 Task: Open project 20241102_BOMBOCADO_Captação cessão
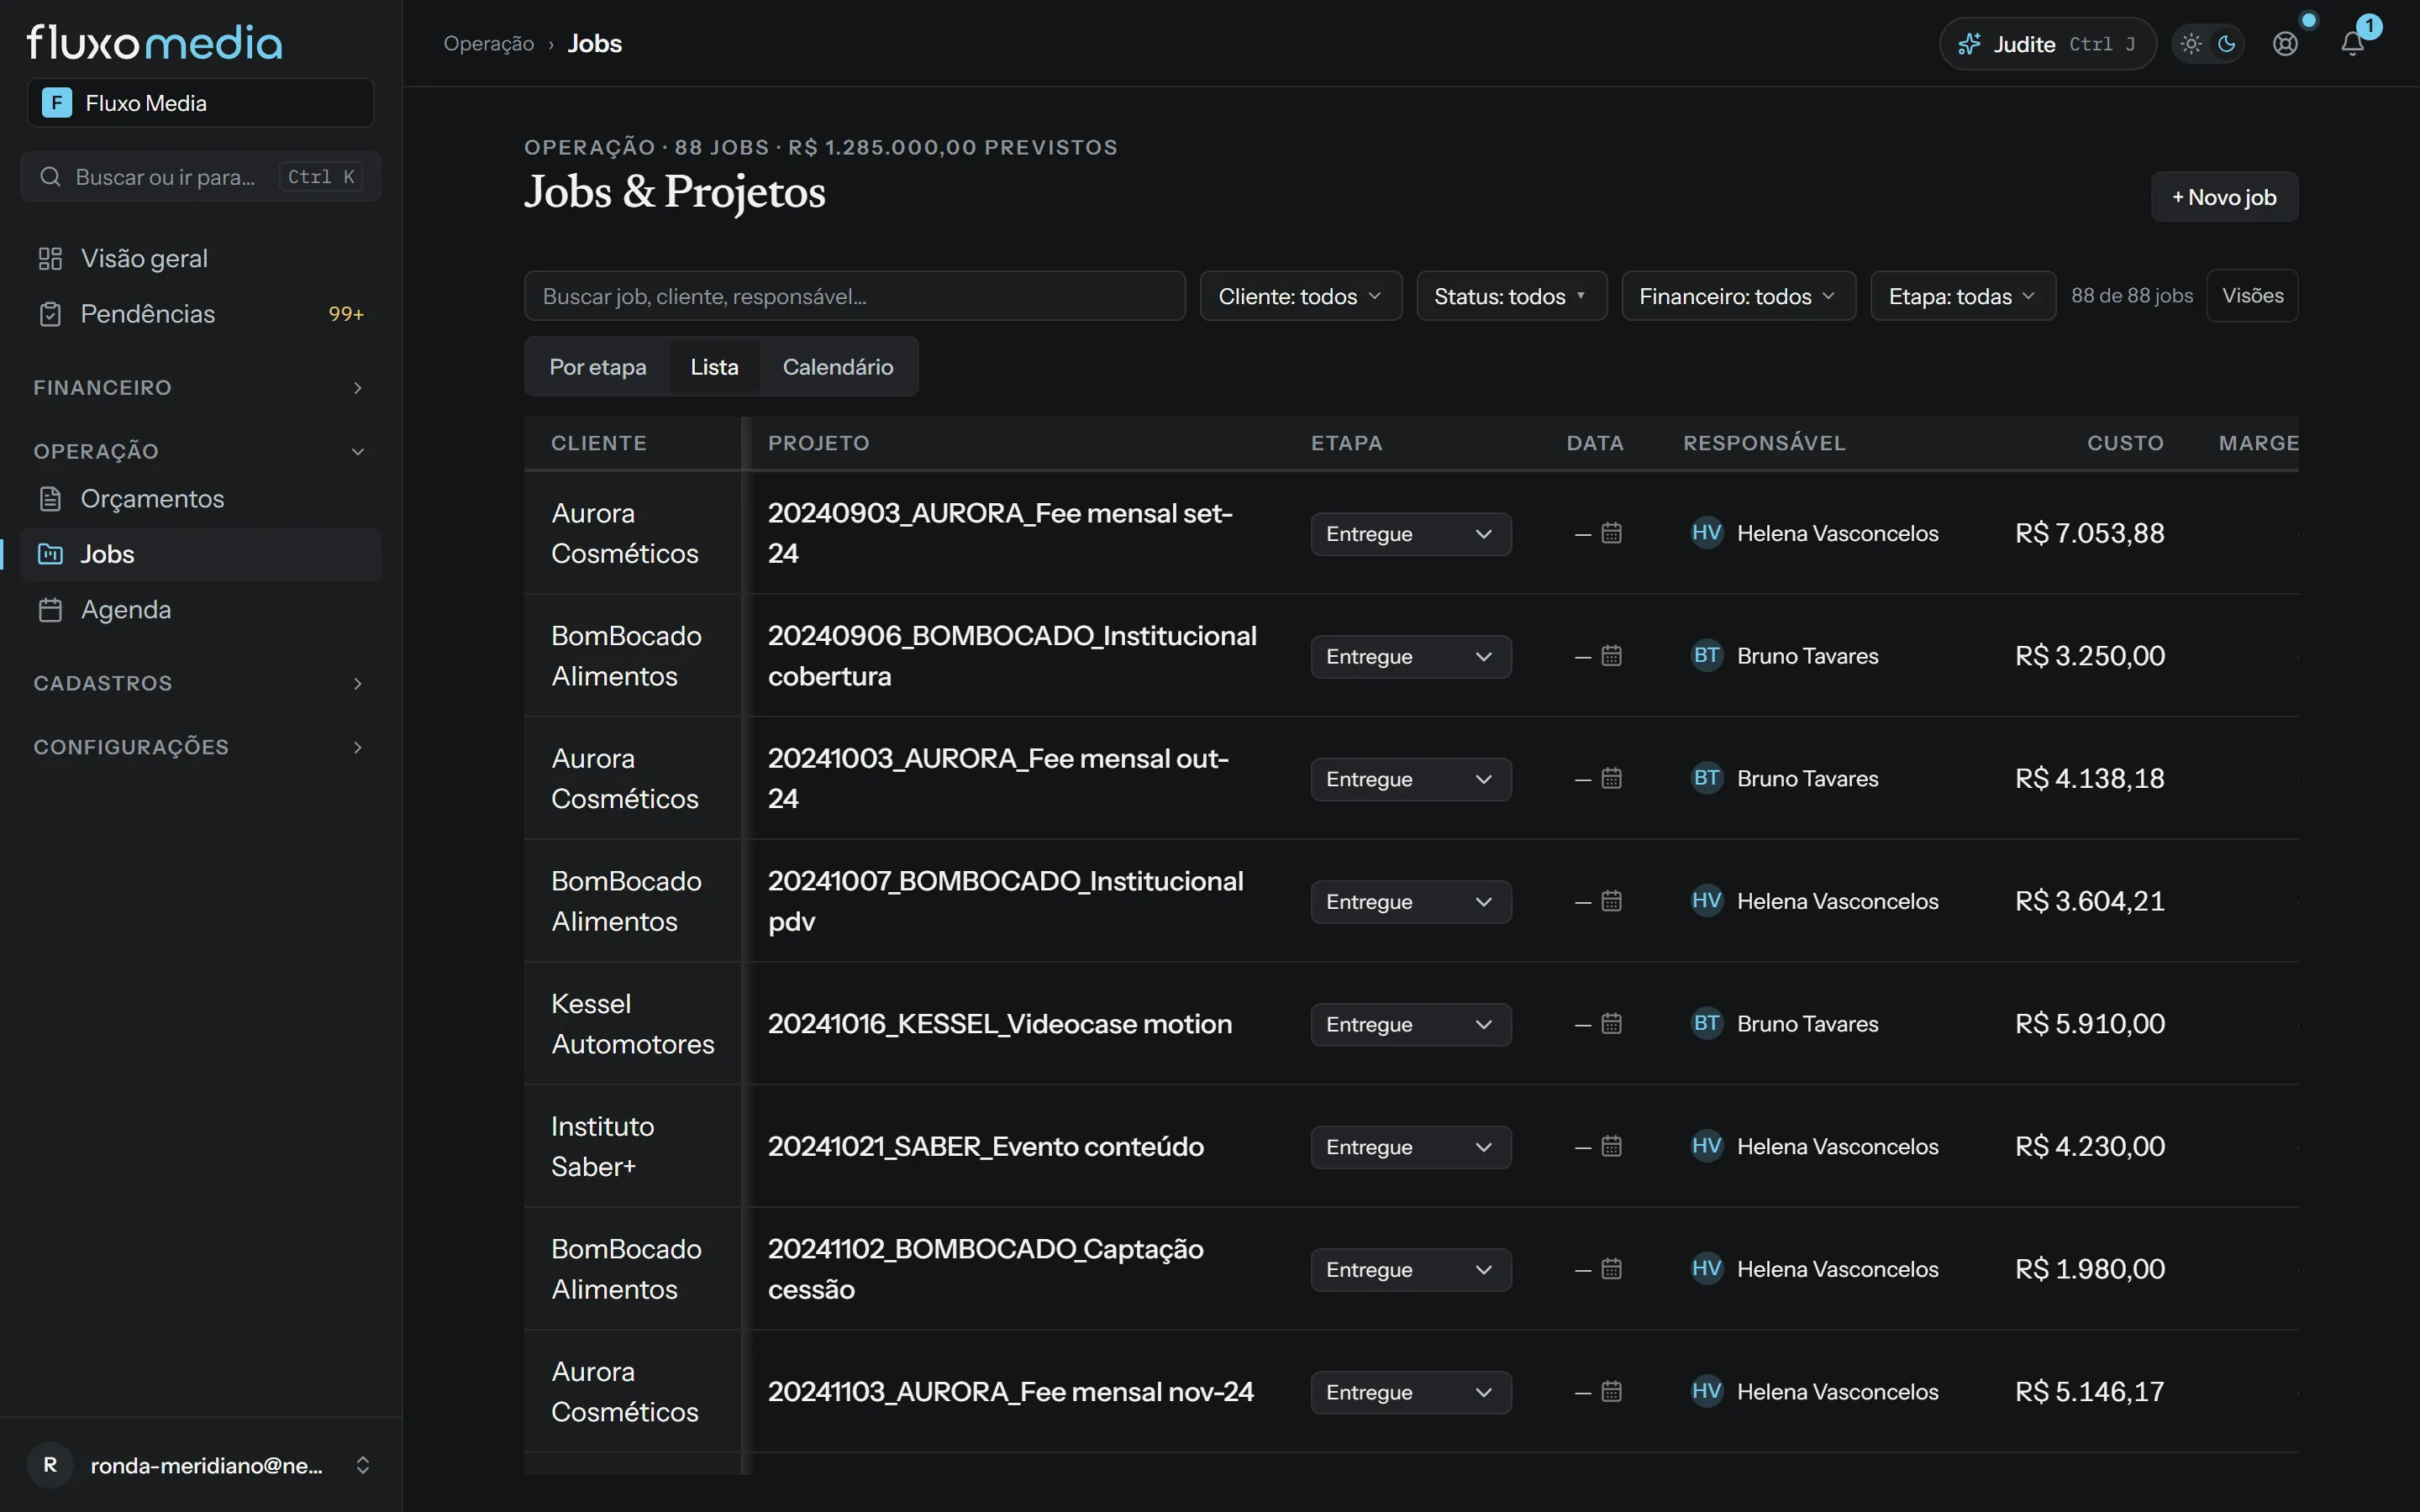pyautogui.click(x=985, y=1269)
